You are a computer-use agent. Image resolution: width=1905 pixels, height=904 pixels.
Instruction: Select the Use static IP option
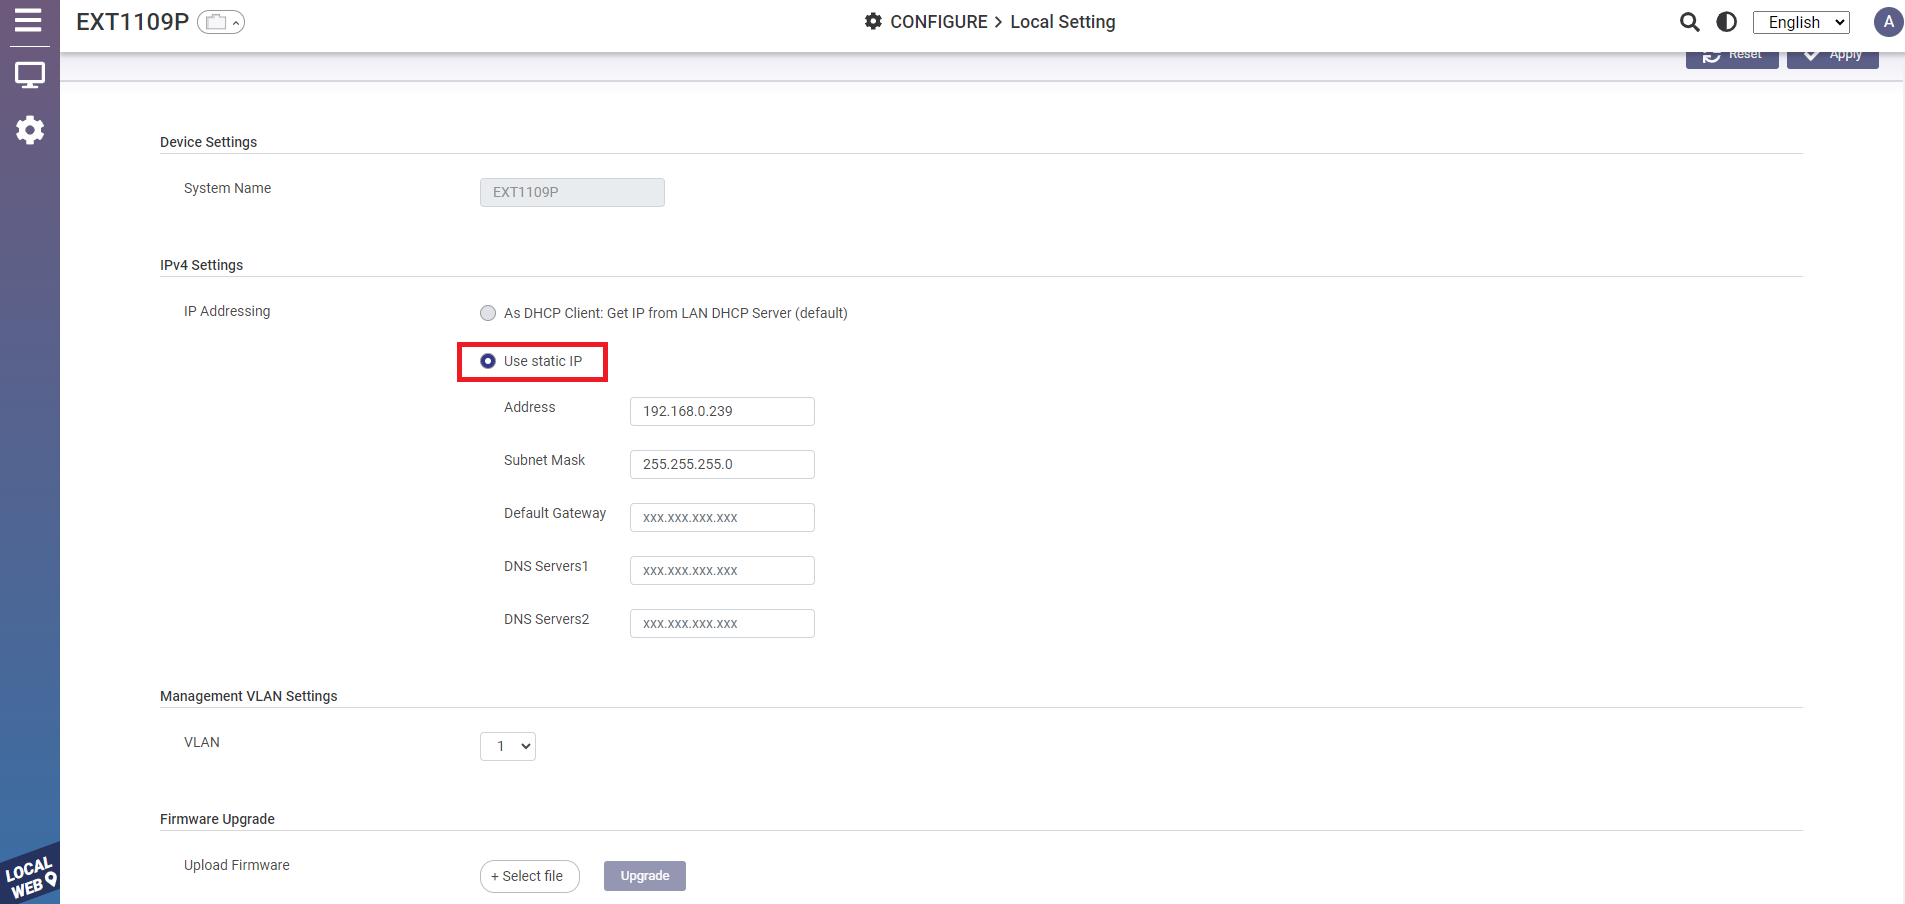click(488, 361)
